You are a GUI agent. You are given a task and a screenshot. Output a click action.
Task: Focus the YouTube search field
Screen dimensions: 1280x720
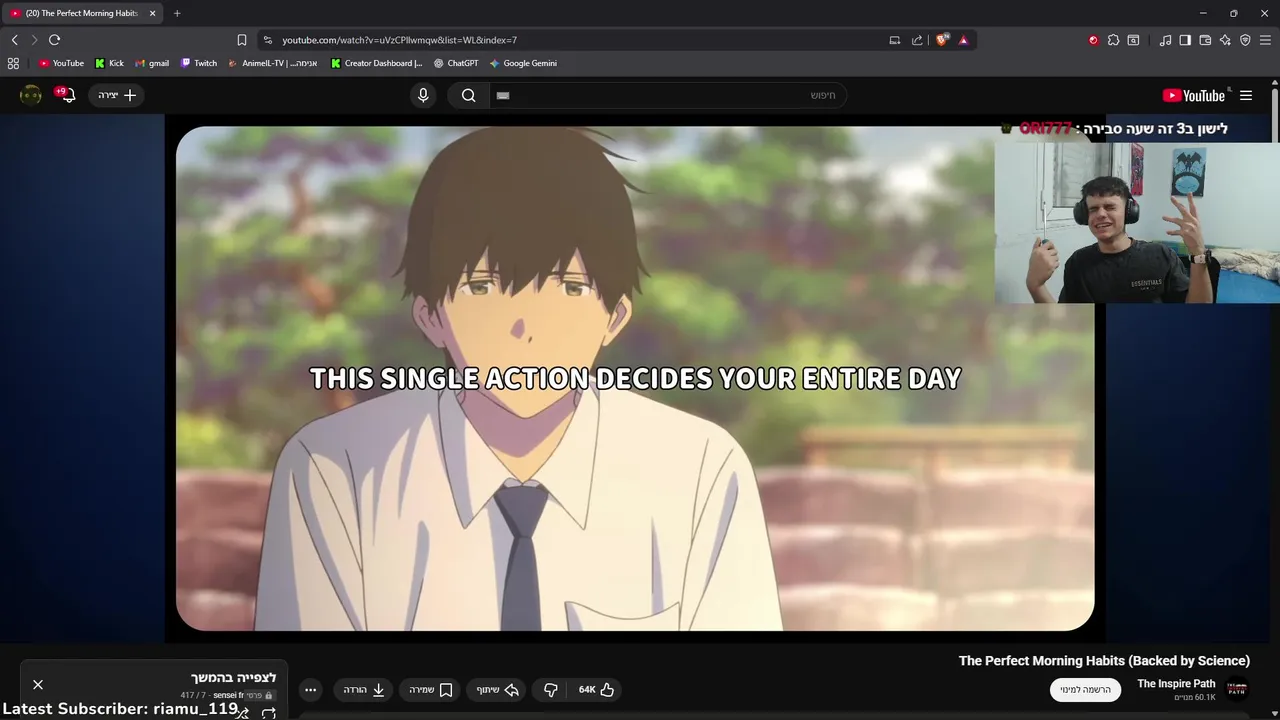pos(666,95)
